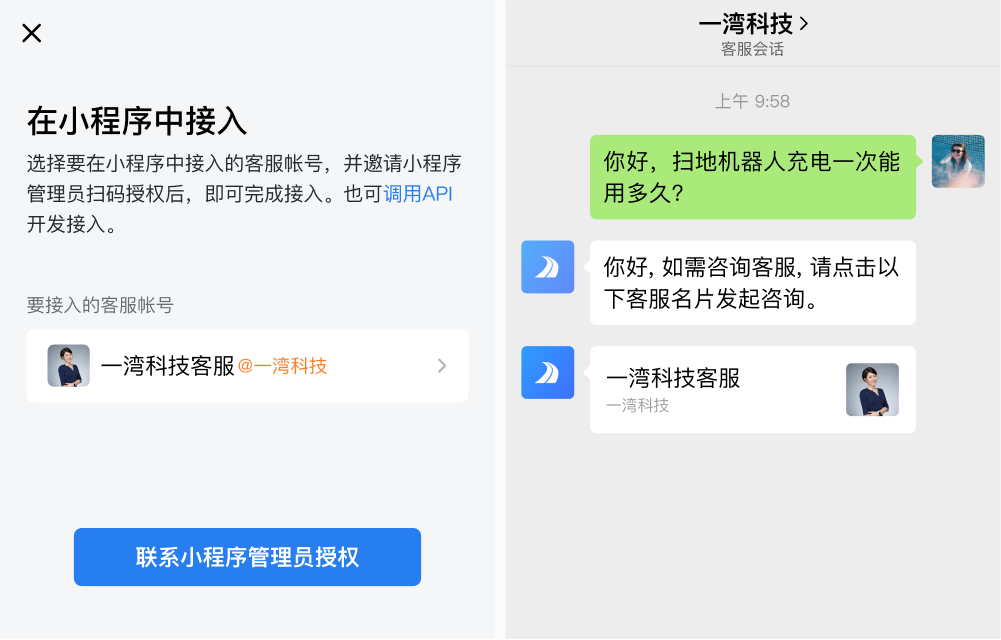
Task: Select the 一湾科技客服 account avatar in selector
Action: [x=69, y=366]
